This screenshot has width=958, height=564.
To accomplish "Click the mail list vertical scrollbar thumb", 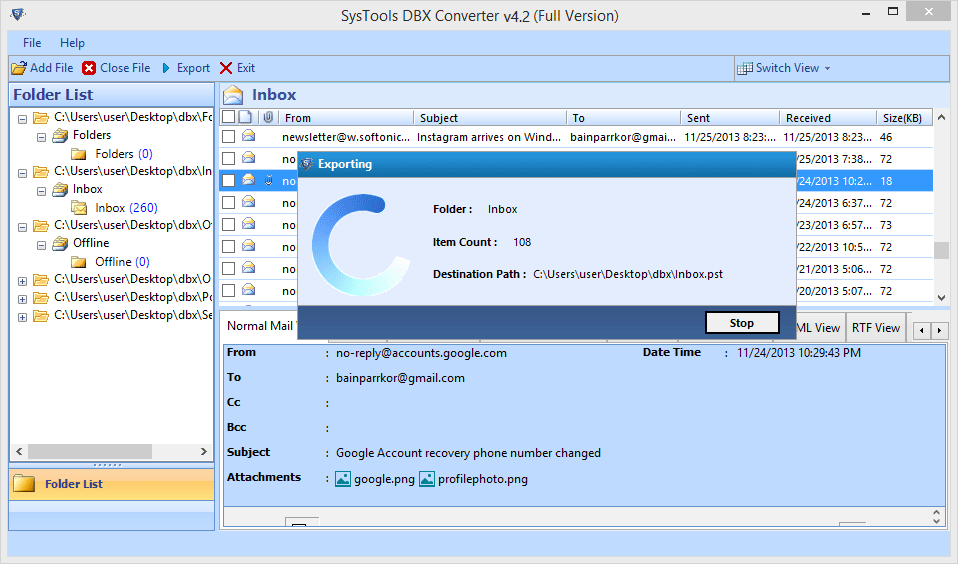I will [941, 250].
